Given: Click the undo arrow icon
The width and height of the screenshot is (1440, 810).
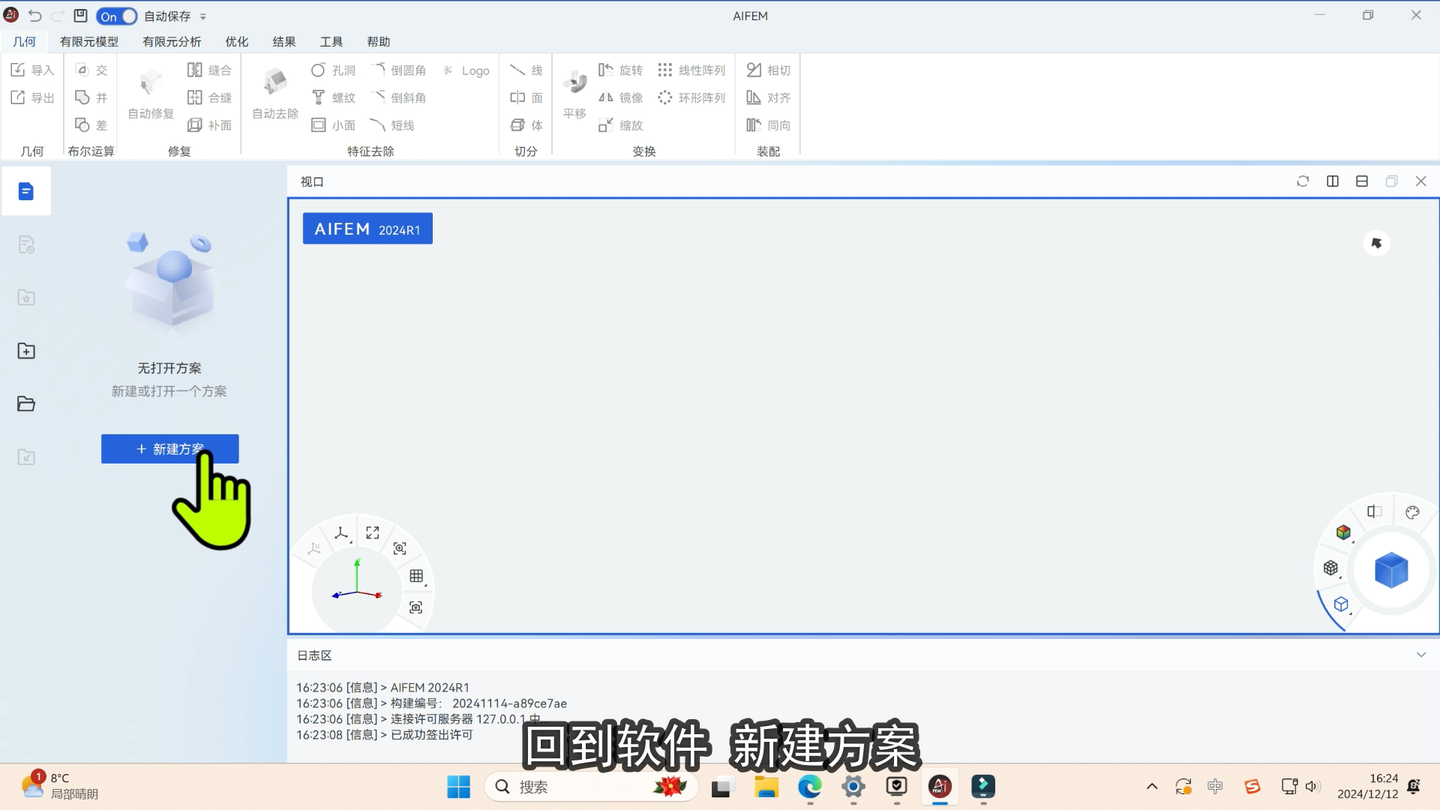Looking at the screenshot, I should coord(35,16).
